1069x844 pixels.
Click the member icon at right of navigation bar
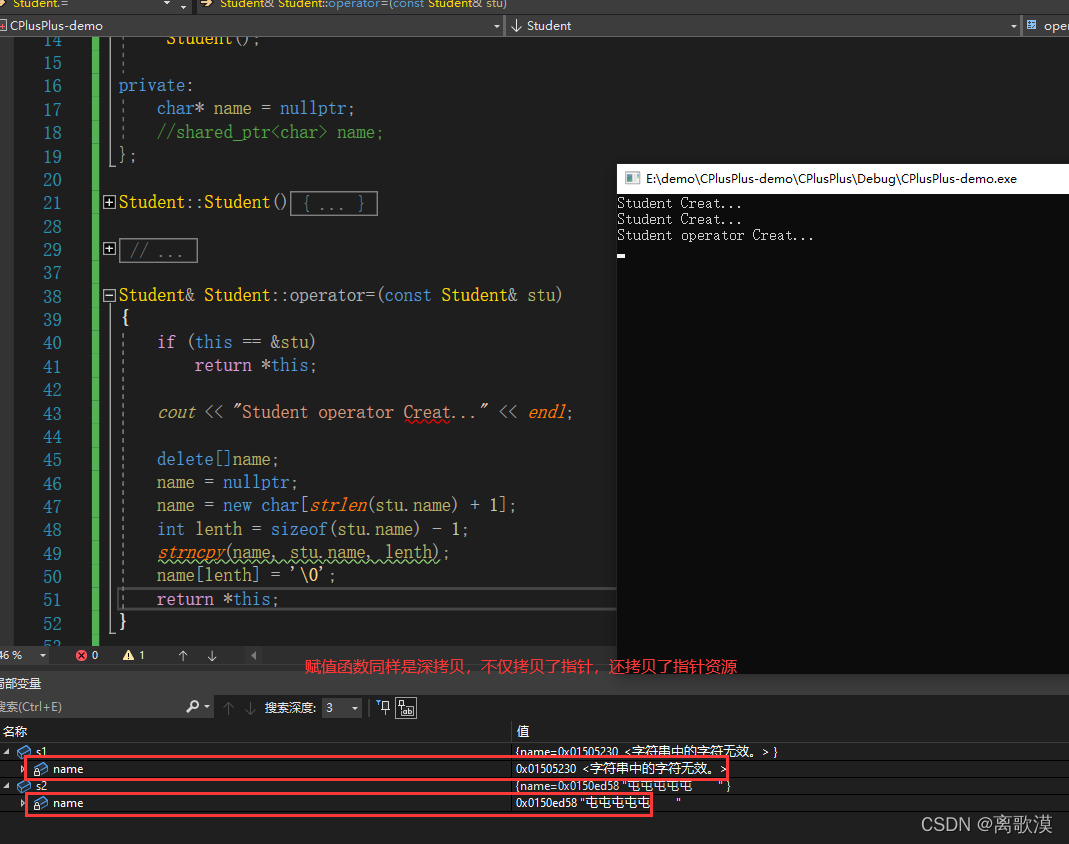(1032, 25)
